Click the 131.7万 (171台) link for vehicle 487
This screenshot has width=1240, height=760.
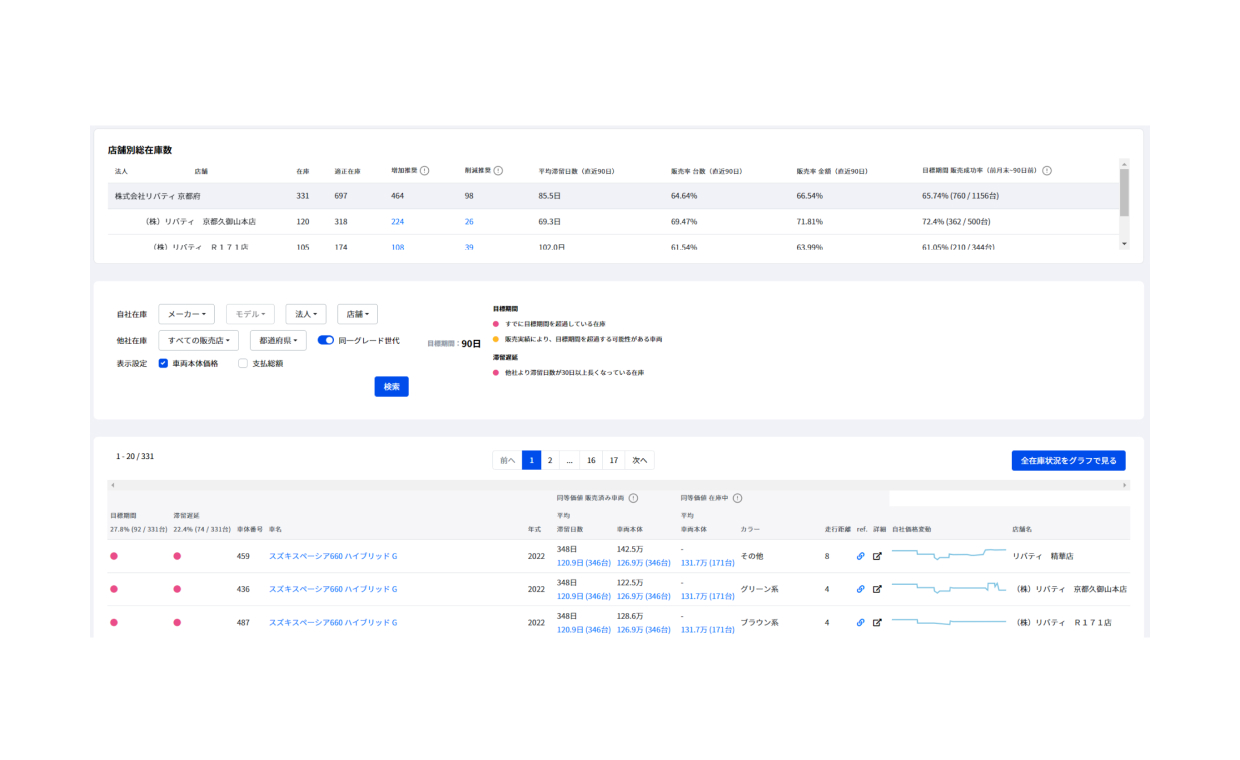706,629
